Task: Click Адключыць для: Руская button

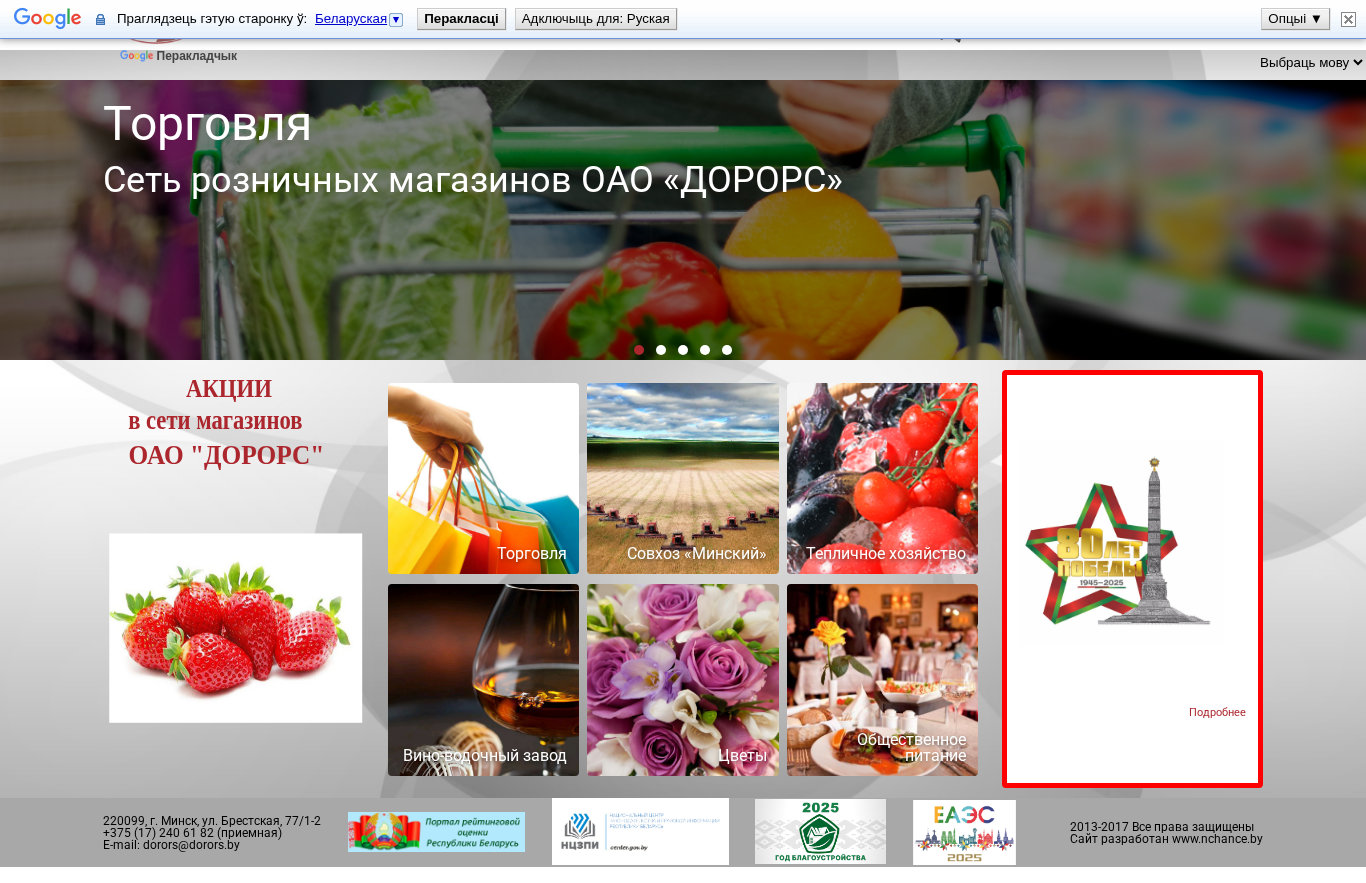Action: 596,19
